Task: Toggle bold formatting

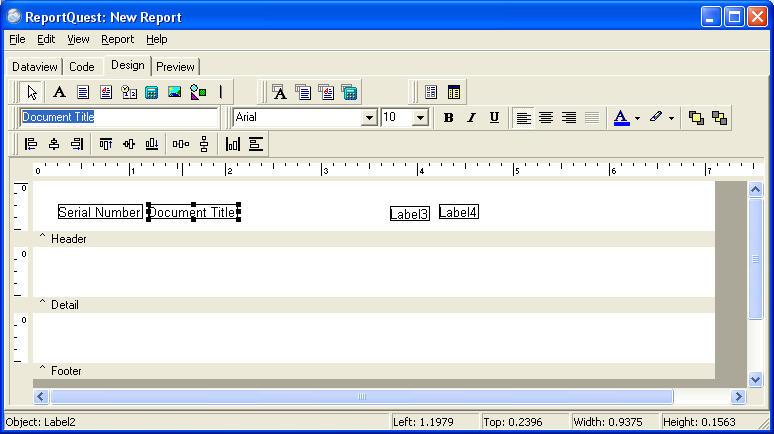Action: tap(448, 118)
